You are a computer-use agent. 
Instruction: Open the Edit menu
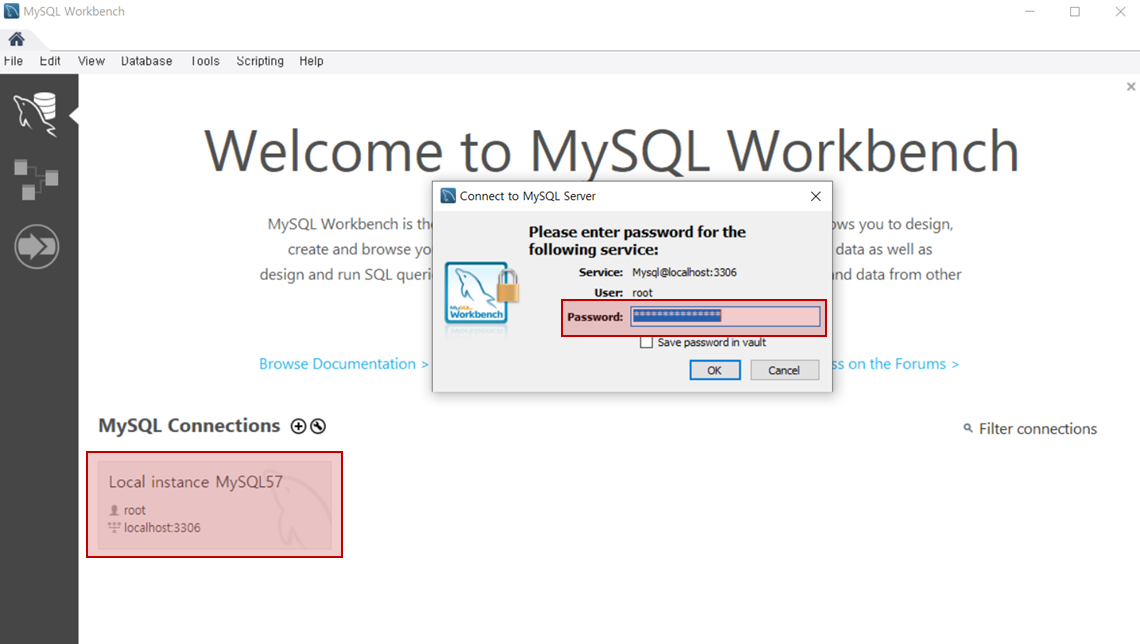(x=50, y=61)
